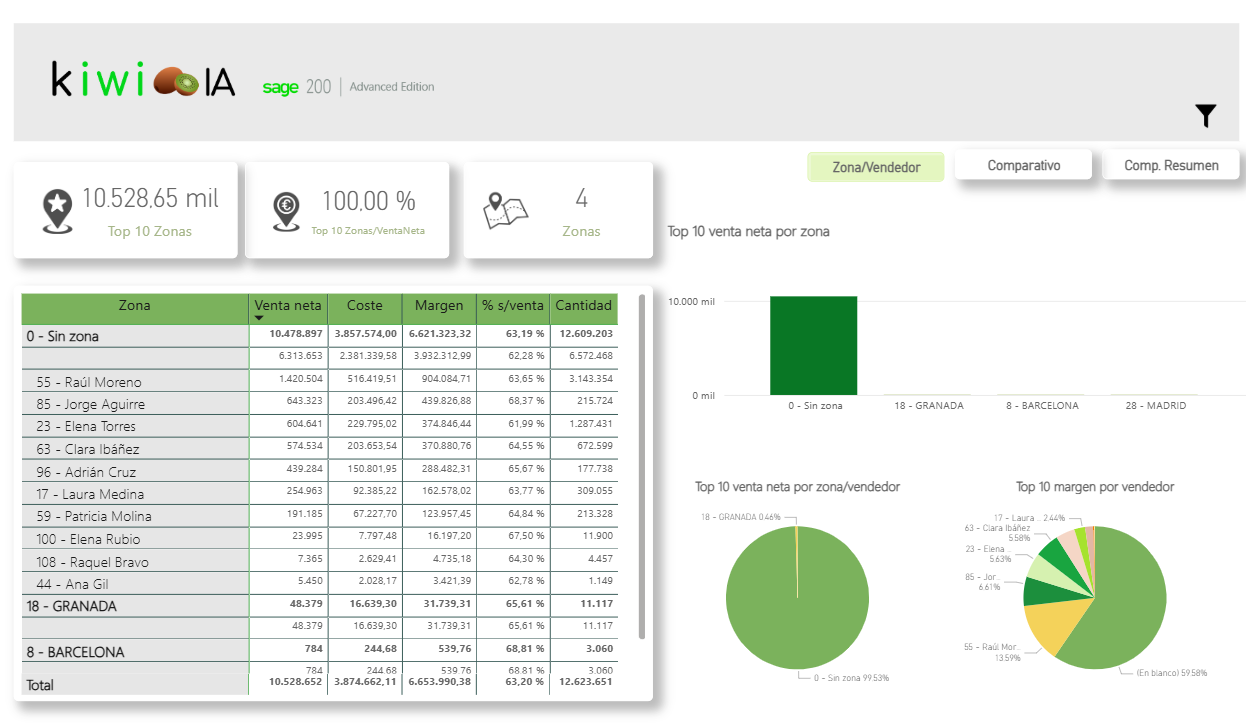Collapse the 0 - Sin zona row

point(63,336)
